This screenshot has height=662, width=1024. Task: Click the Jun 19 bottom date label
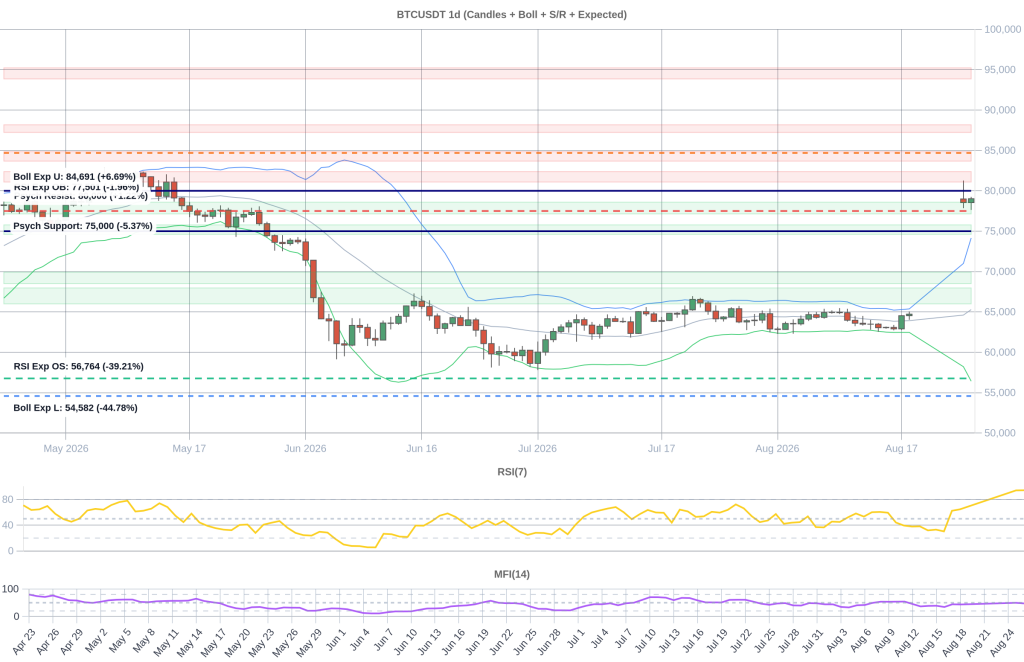point(478,641)
